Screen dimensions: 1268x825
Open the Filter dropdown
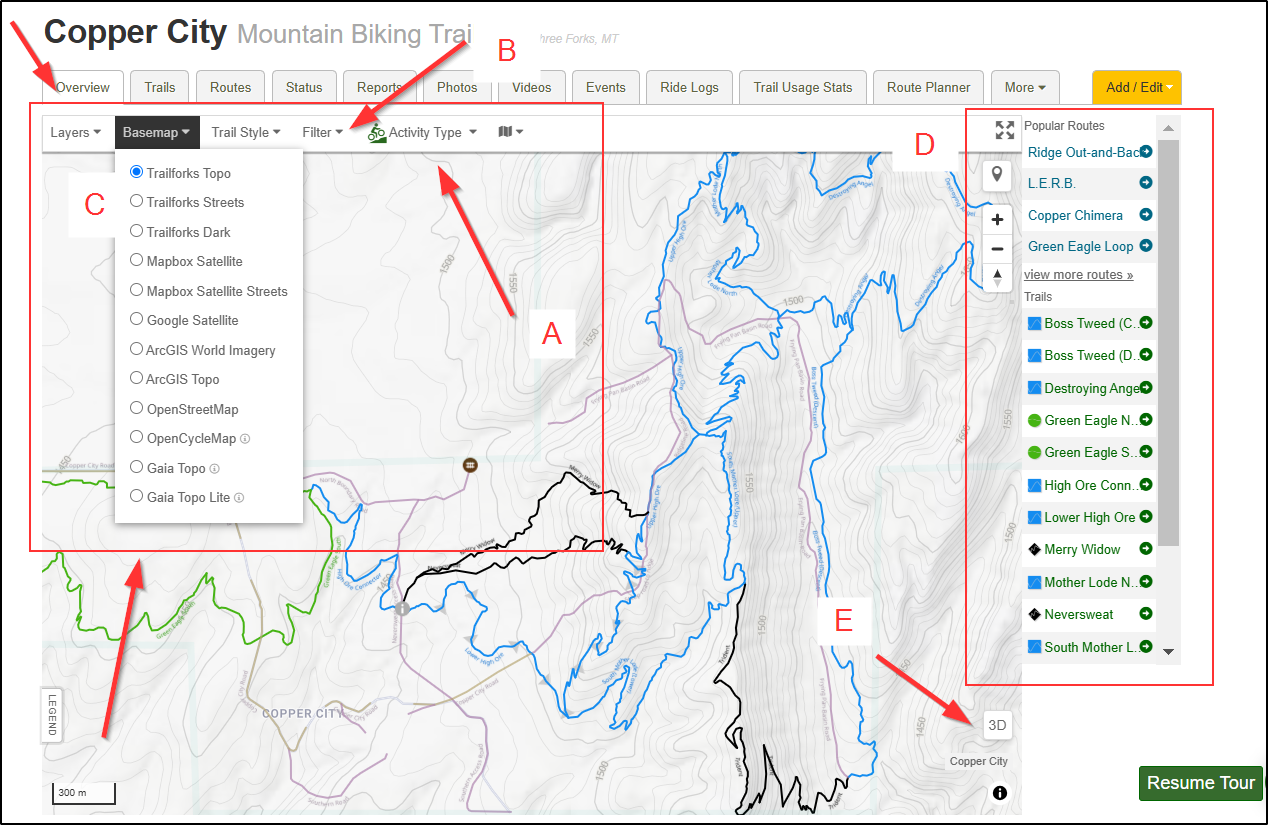pyautogui.click(x=323, y=132)
